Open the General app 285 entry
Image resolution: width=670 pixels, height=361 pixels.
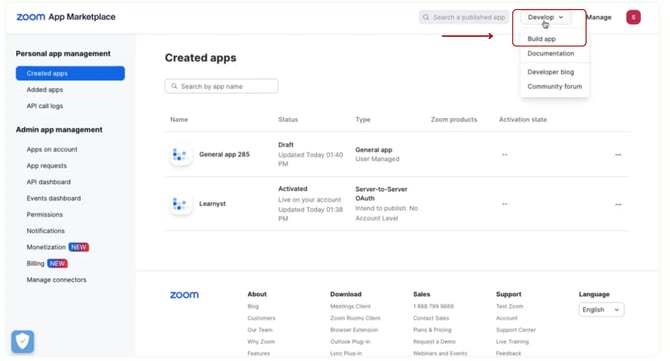pos(224,154)
